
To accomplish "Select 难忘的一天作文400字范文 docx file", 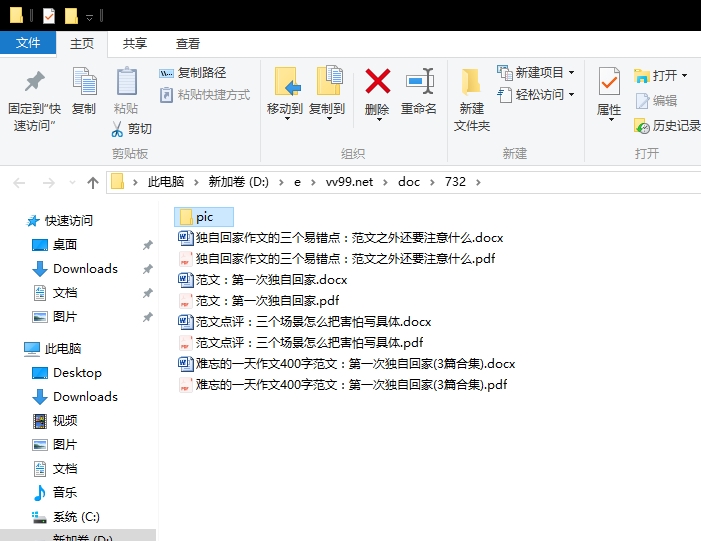I will coord(347,363).
